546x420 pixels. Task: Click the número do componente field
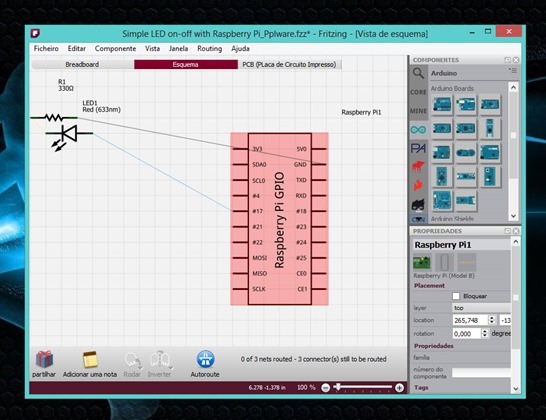point(481,373)
